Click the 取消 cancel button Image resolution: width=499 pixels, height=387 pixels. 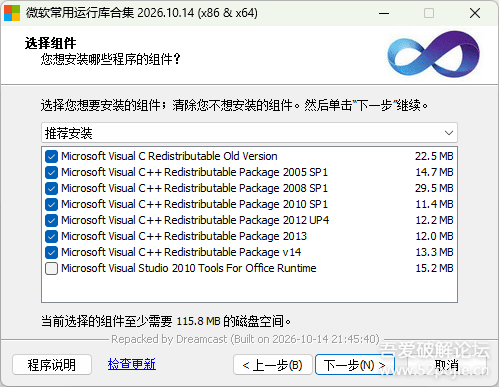(447, 365)
